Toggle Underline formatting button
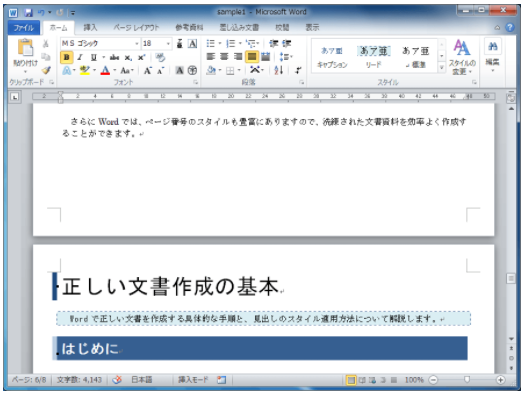The image size is (522, 394). pyautogui.click(x=94, y=57)
